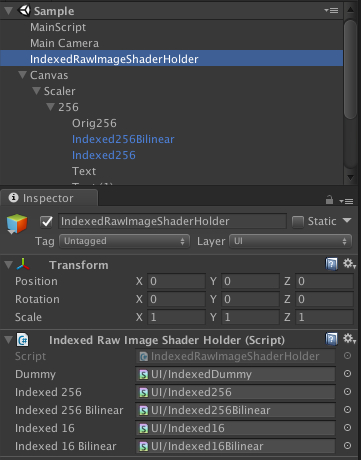Click the UI/Indexed16Bilinear shader reference
361x460 pixels.
(x=235, y=446)
